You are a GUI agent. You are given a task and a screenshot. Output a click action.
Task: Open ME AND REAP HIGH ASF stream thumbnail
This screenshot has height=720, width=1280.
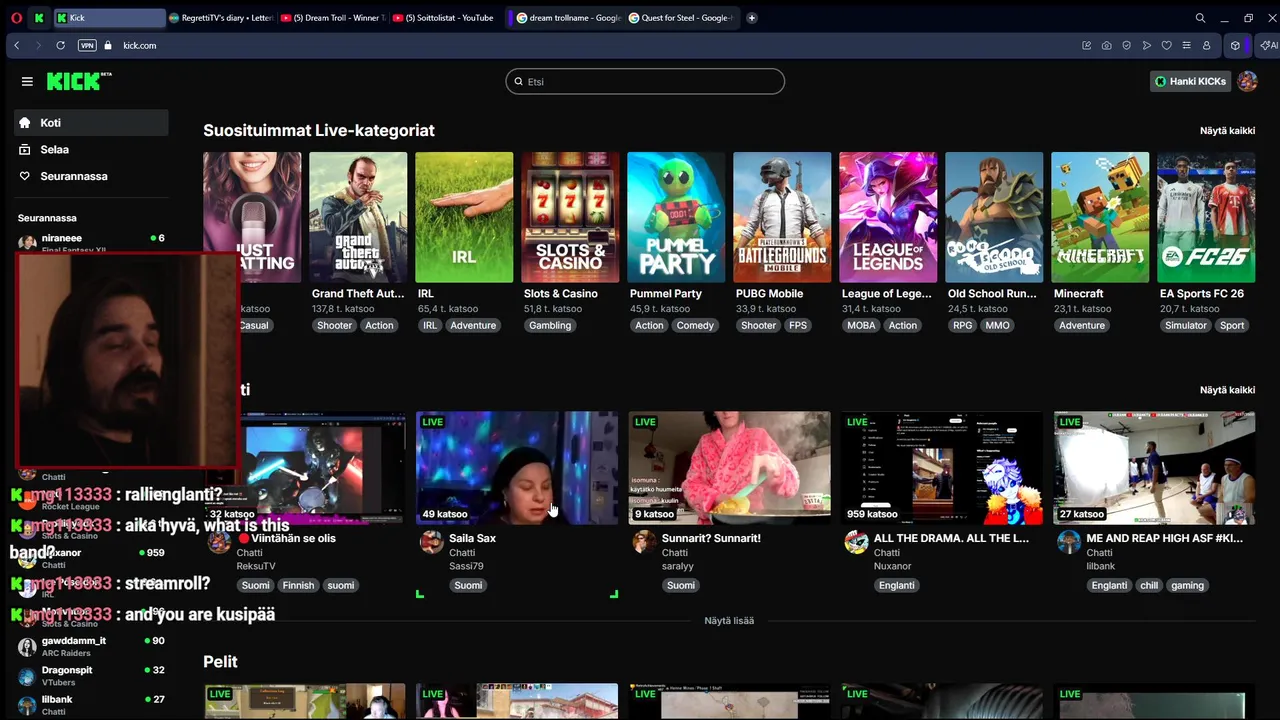[x=1154, y=468]
